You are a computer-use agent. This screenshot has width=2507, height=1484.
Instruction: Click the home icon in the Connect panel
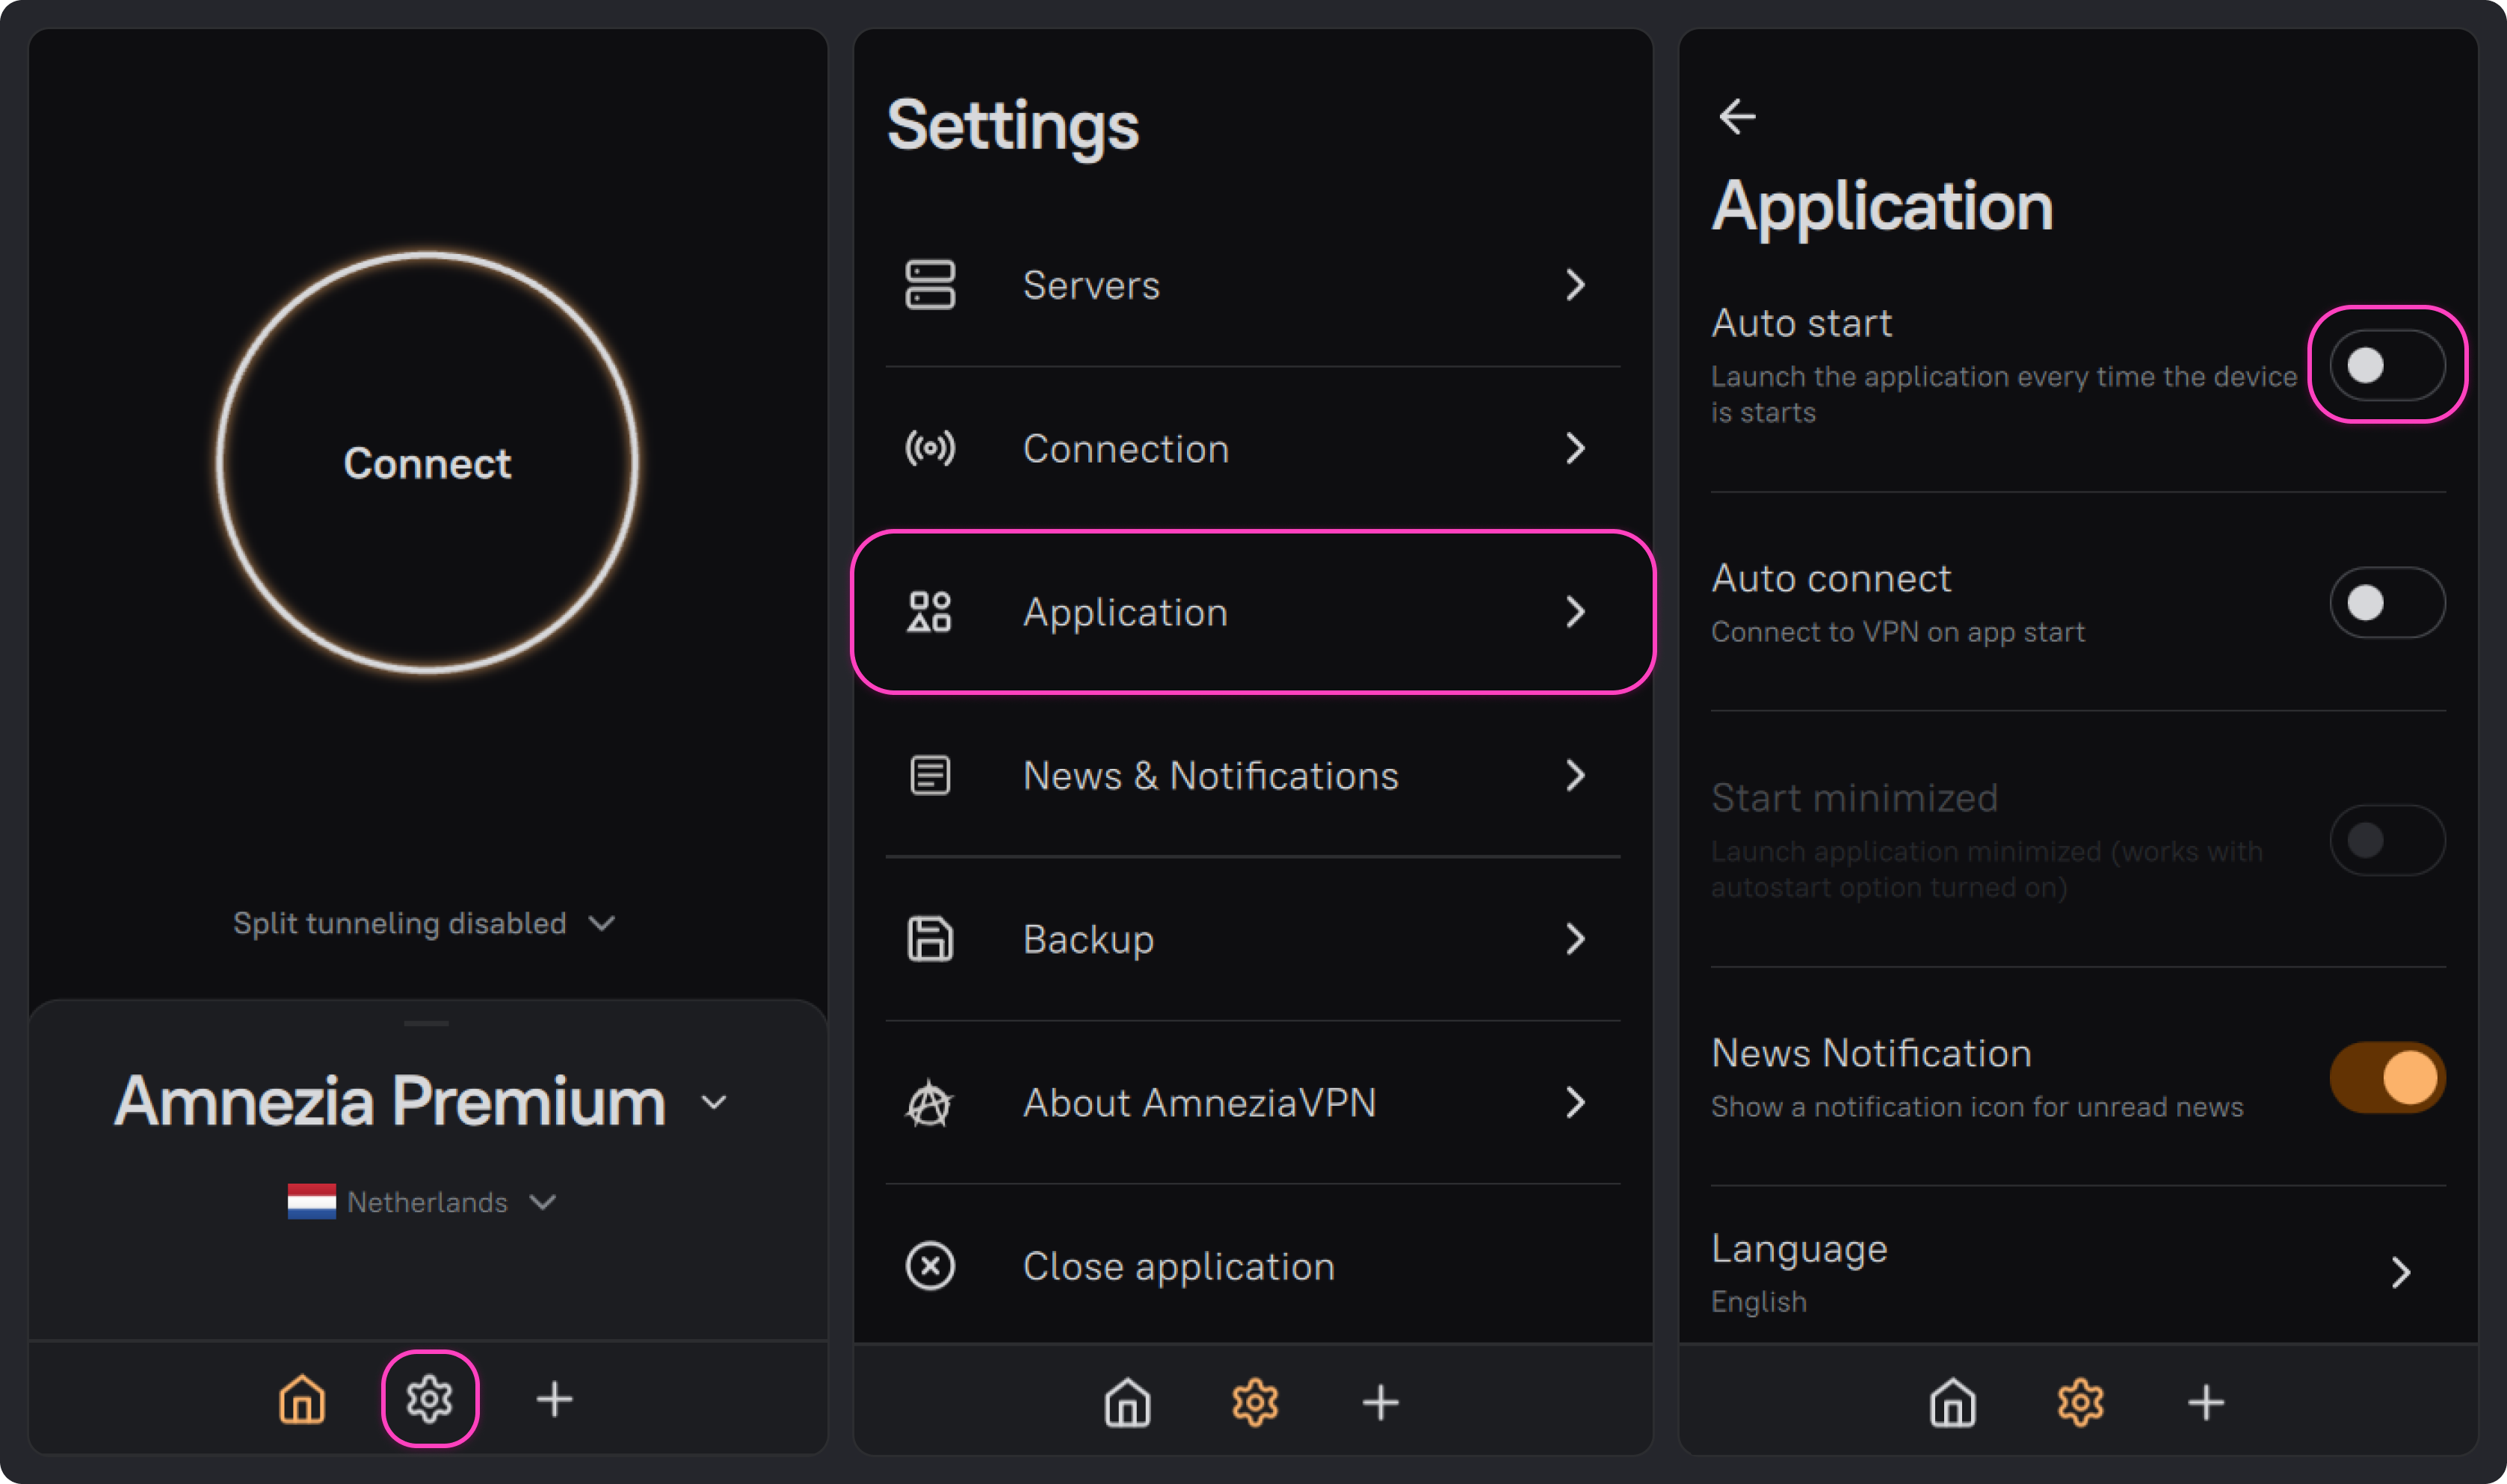[302, 1399]
